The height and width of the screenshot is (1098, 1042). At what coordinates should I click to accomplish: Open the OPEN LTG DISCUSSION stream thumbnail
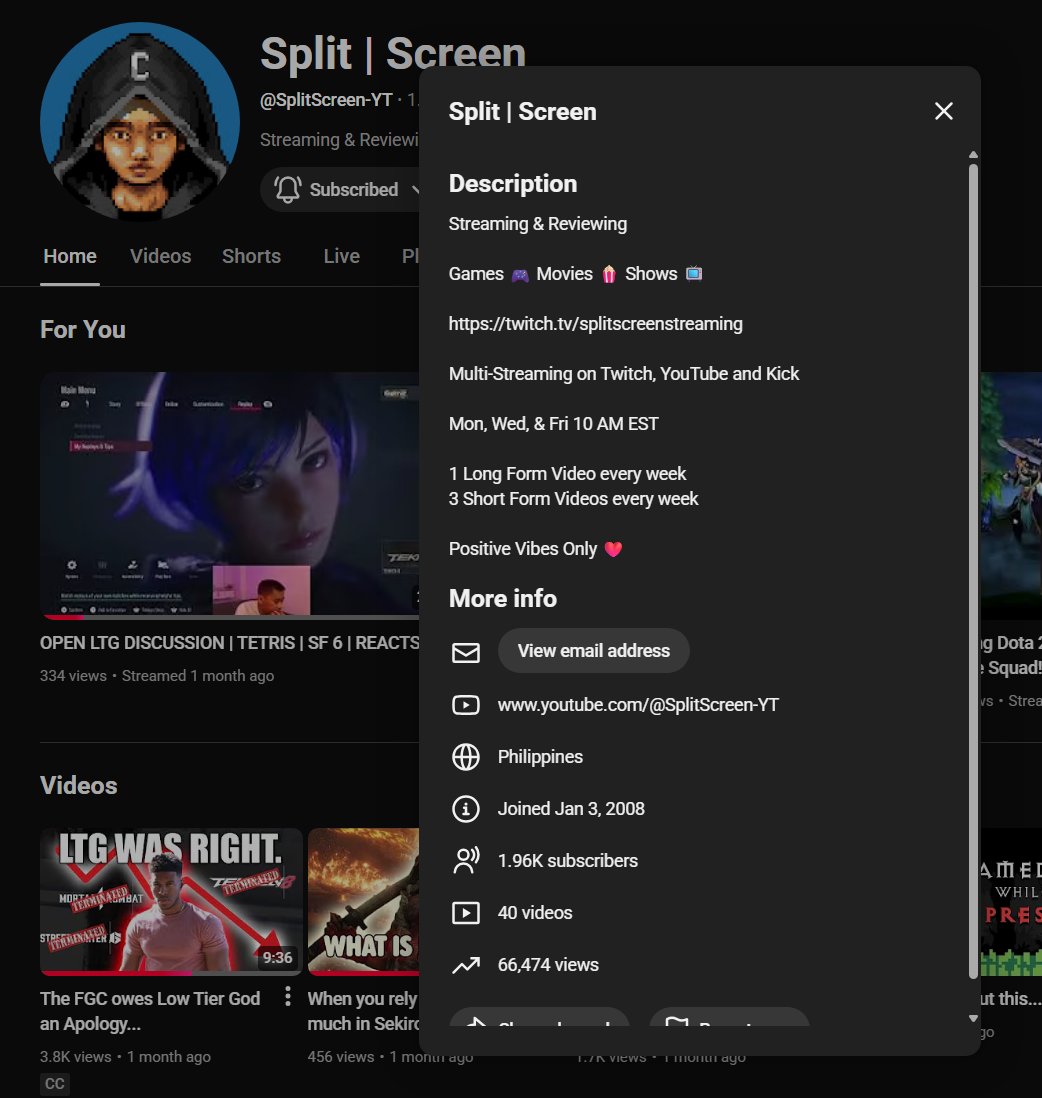[x=230, y=496]
